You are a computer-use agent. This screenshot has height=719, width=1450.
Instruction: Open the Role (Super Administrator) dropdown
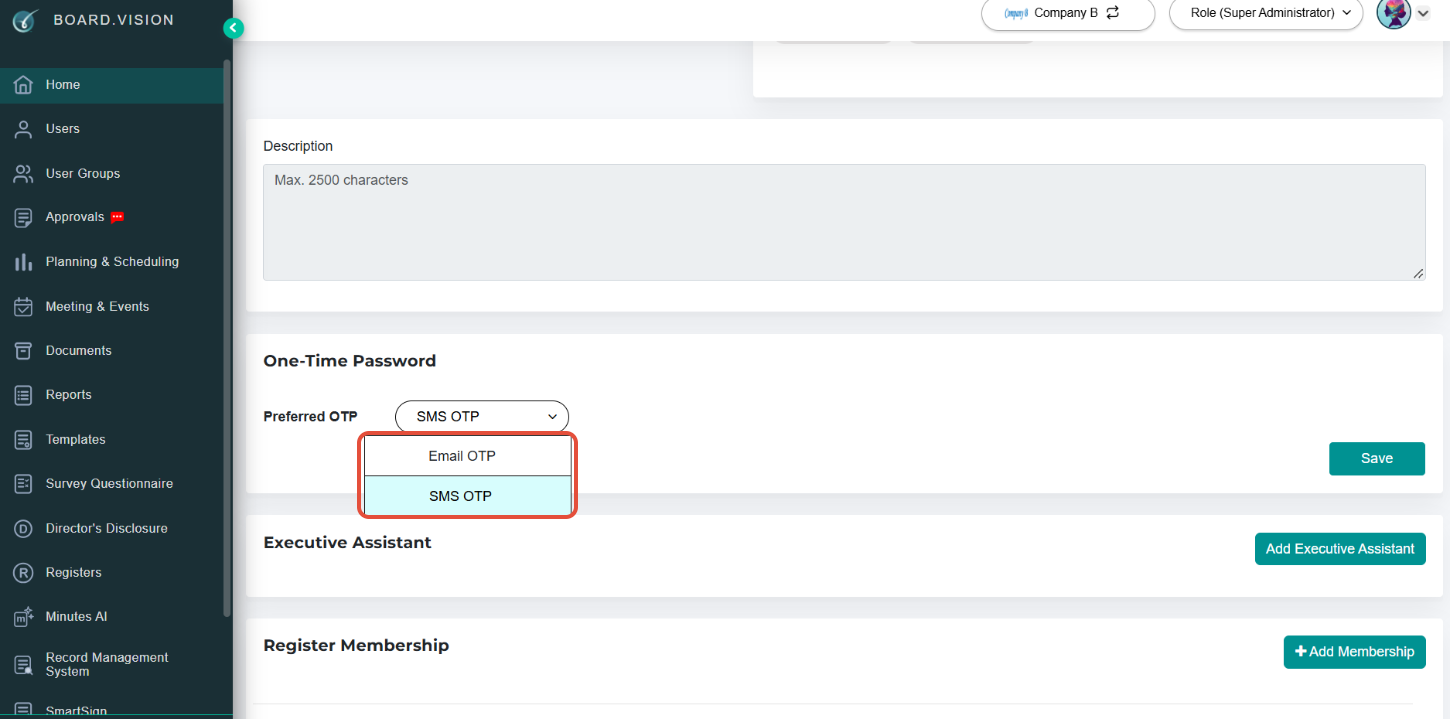click(x=1266, y=13)
